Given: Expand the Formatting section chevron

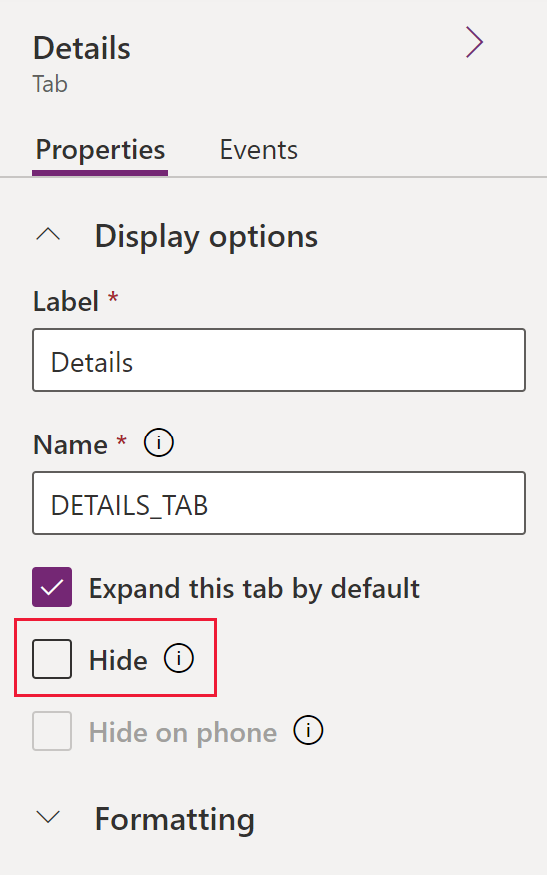Looking at the screenshot, I should tap(48, 818).
